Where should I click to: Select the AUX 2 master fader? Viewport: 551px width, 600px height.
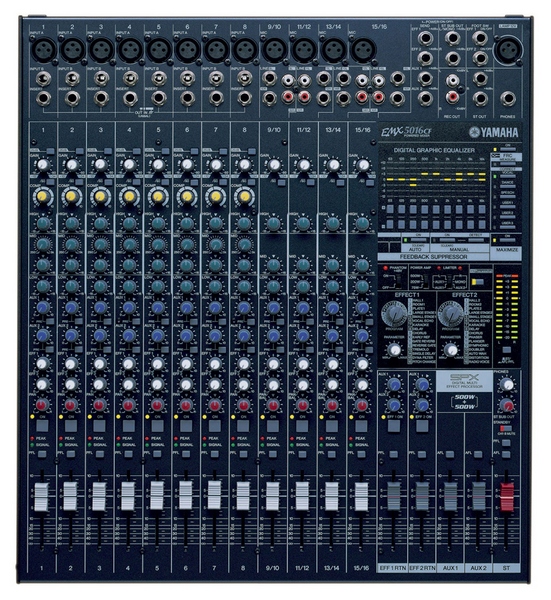tap(479, 496)
